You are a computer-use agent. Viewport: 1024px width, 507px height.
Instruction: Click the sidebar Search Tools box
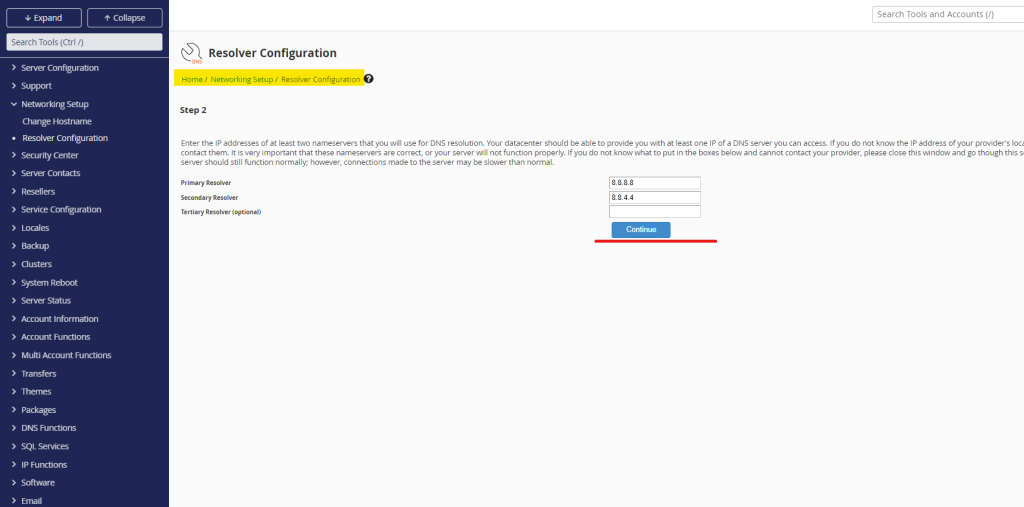pos(84,42)
